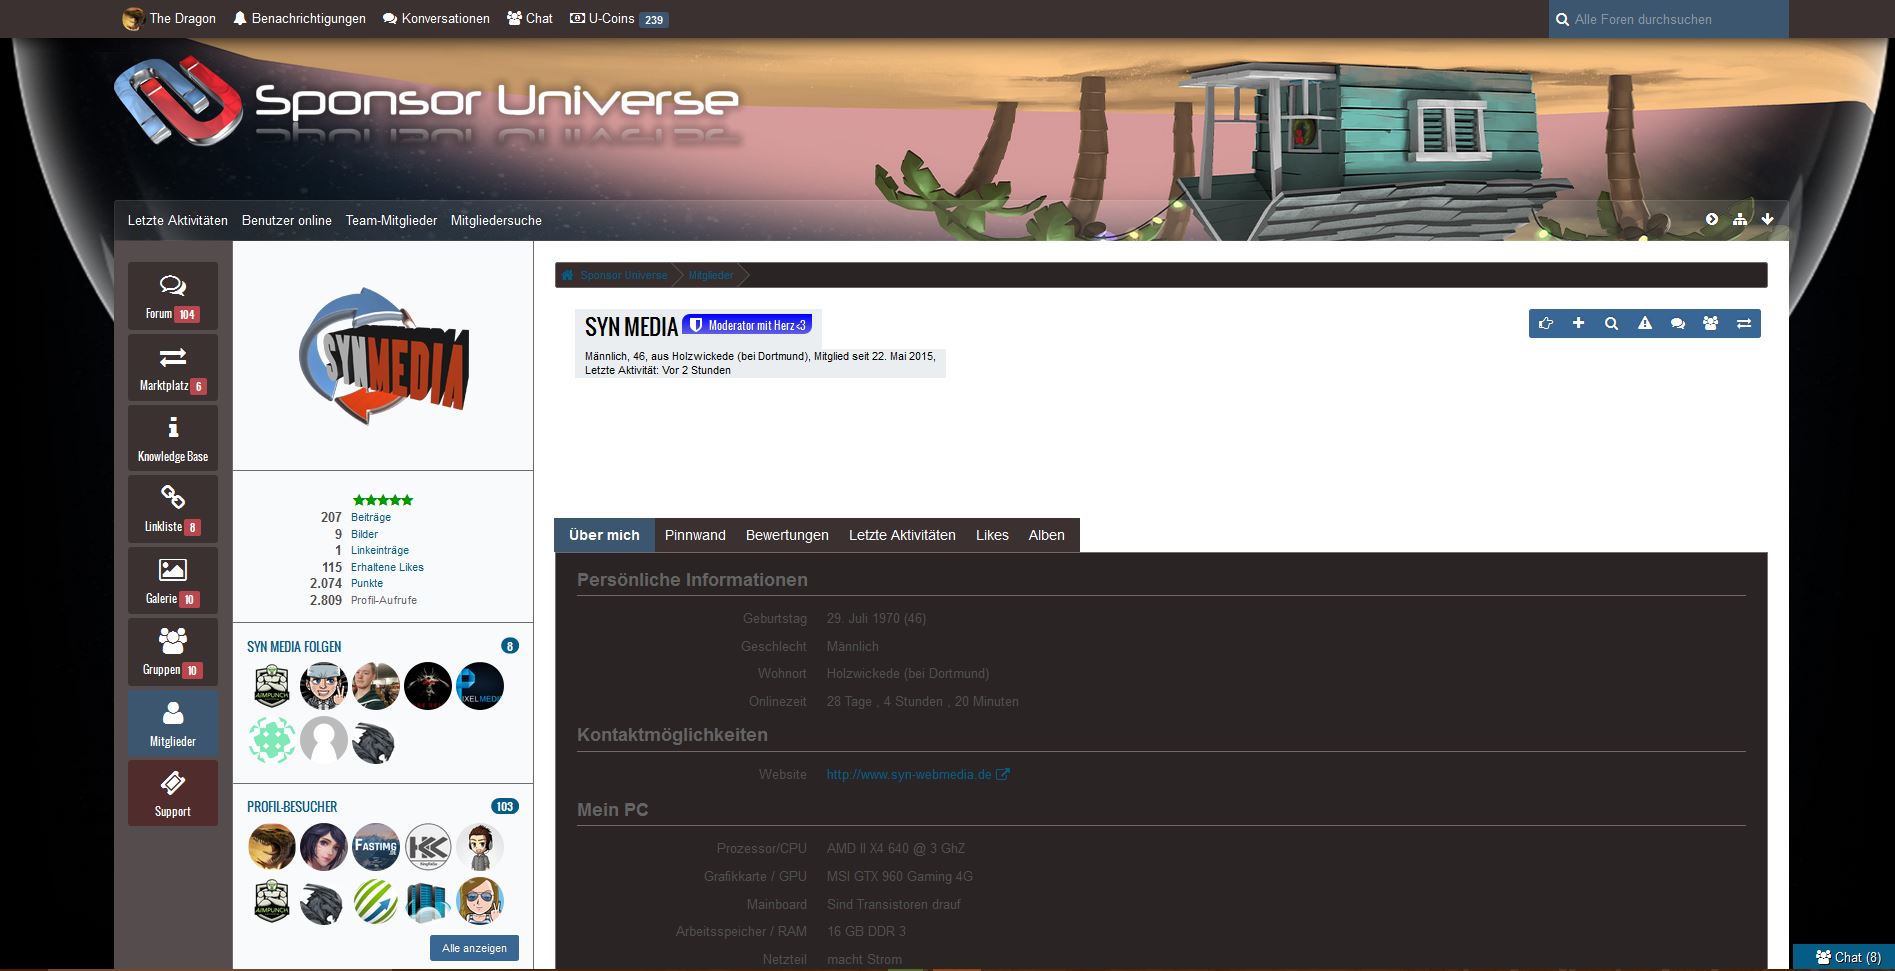Screen dimensions: 1895x971
Task: Open Marktplatz from the sidebar
Action: pyautogui.click(x=173, y=368)
